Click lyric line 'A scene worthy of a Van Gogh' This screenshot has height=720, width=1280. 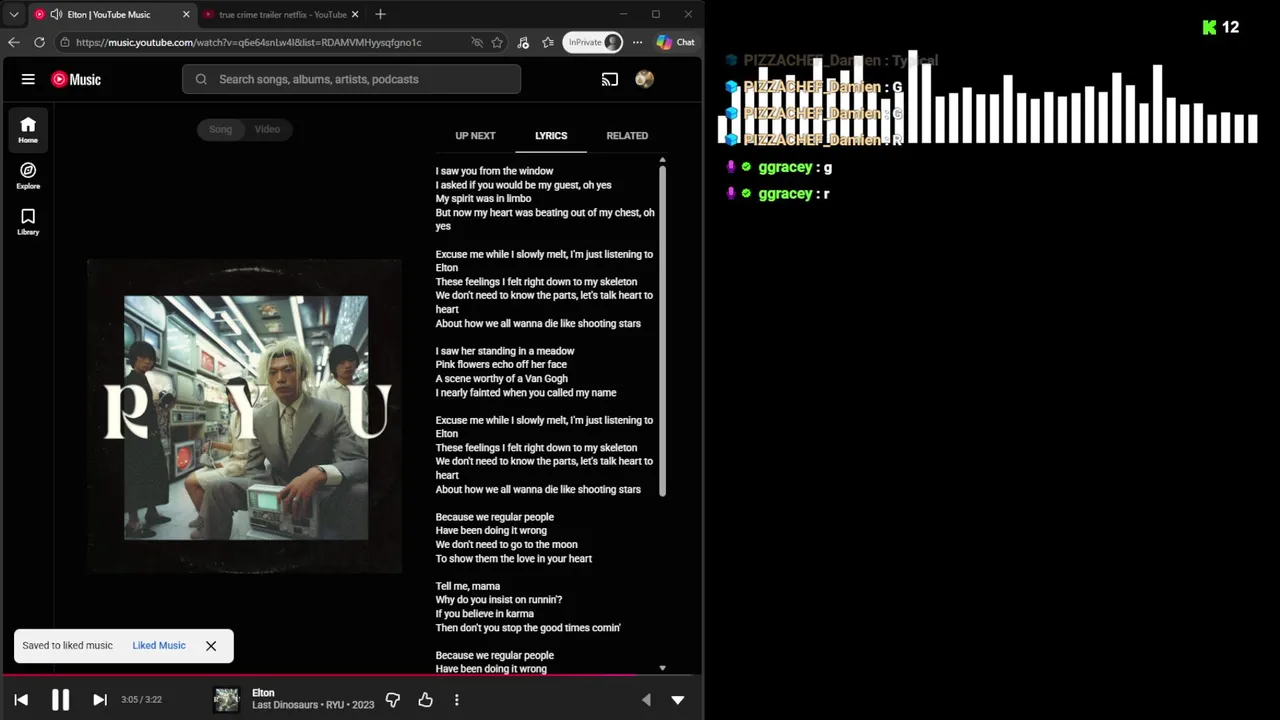pos(502,379)
